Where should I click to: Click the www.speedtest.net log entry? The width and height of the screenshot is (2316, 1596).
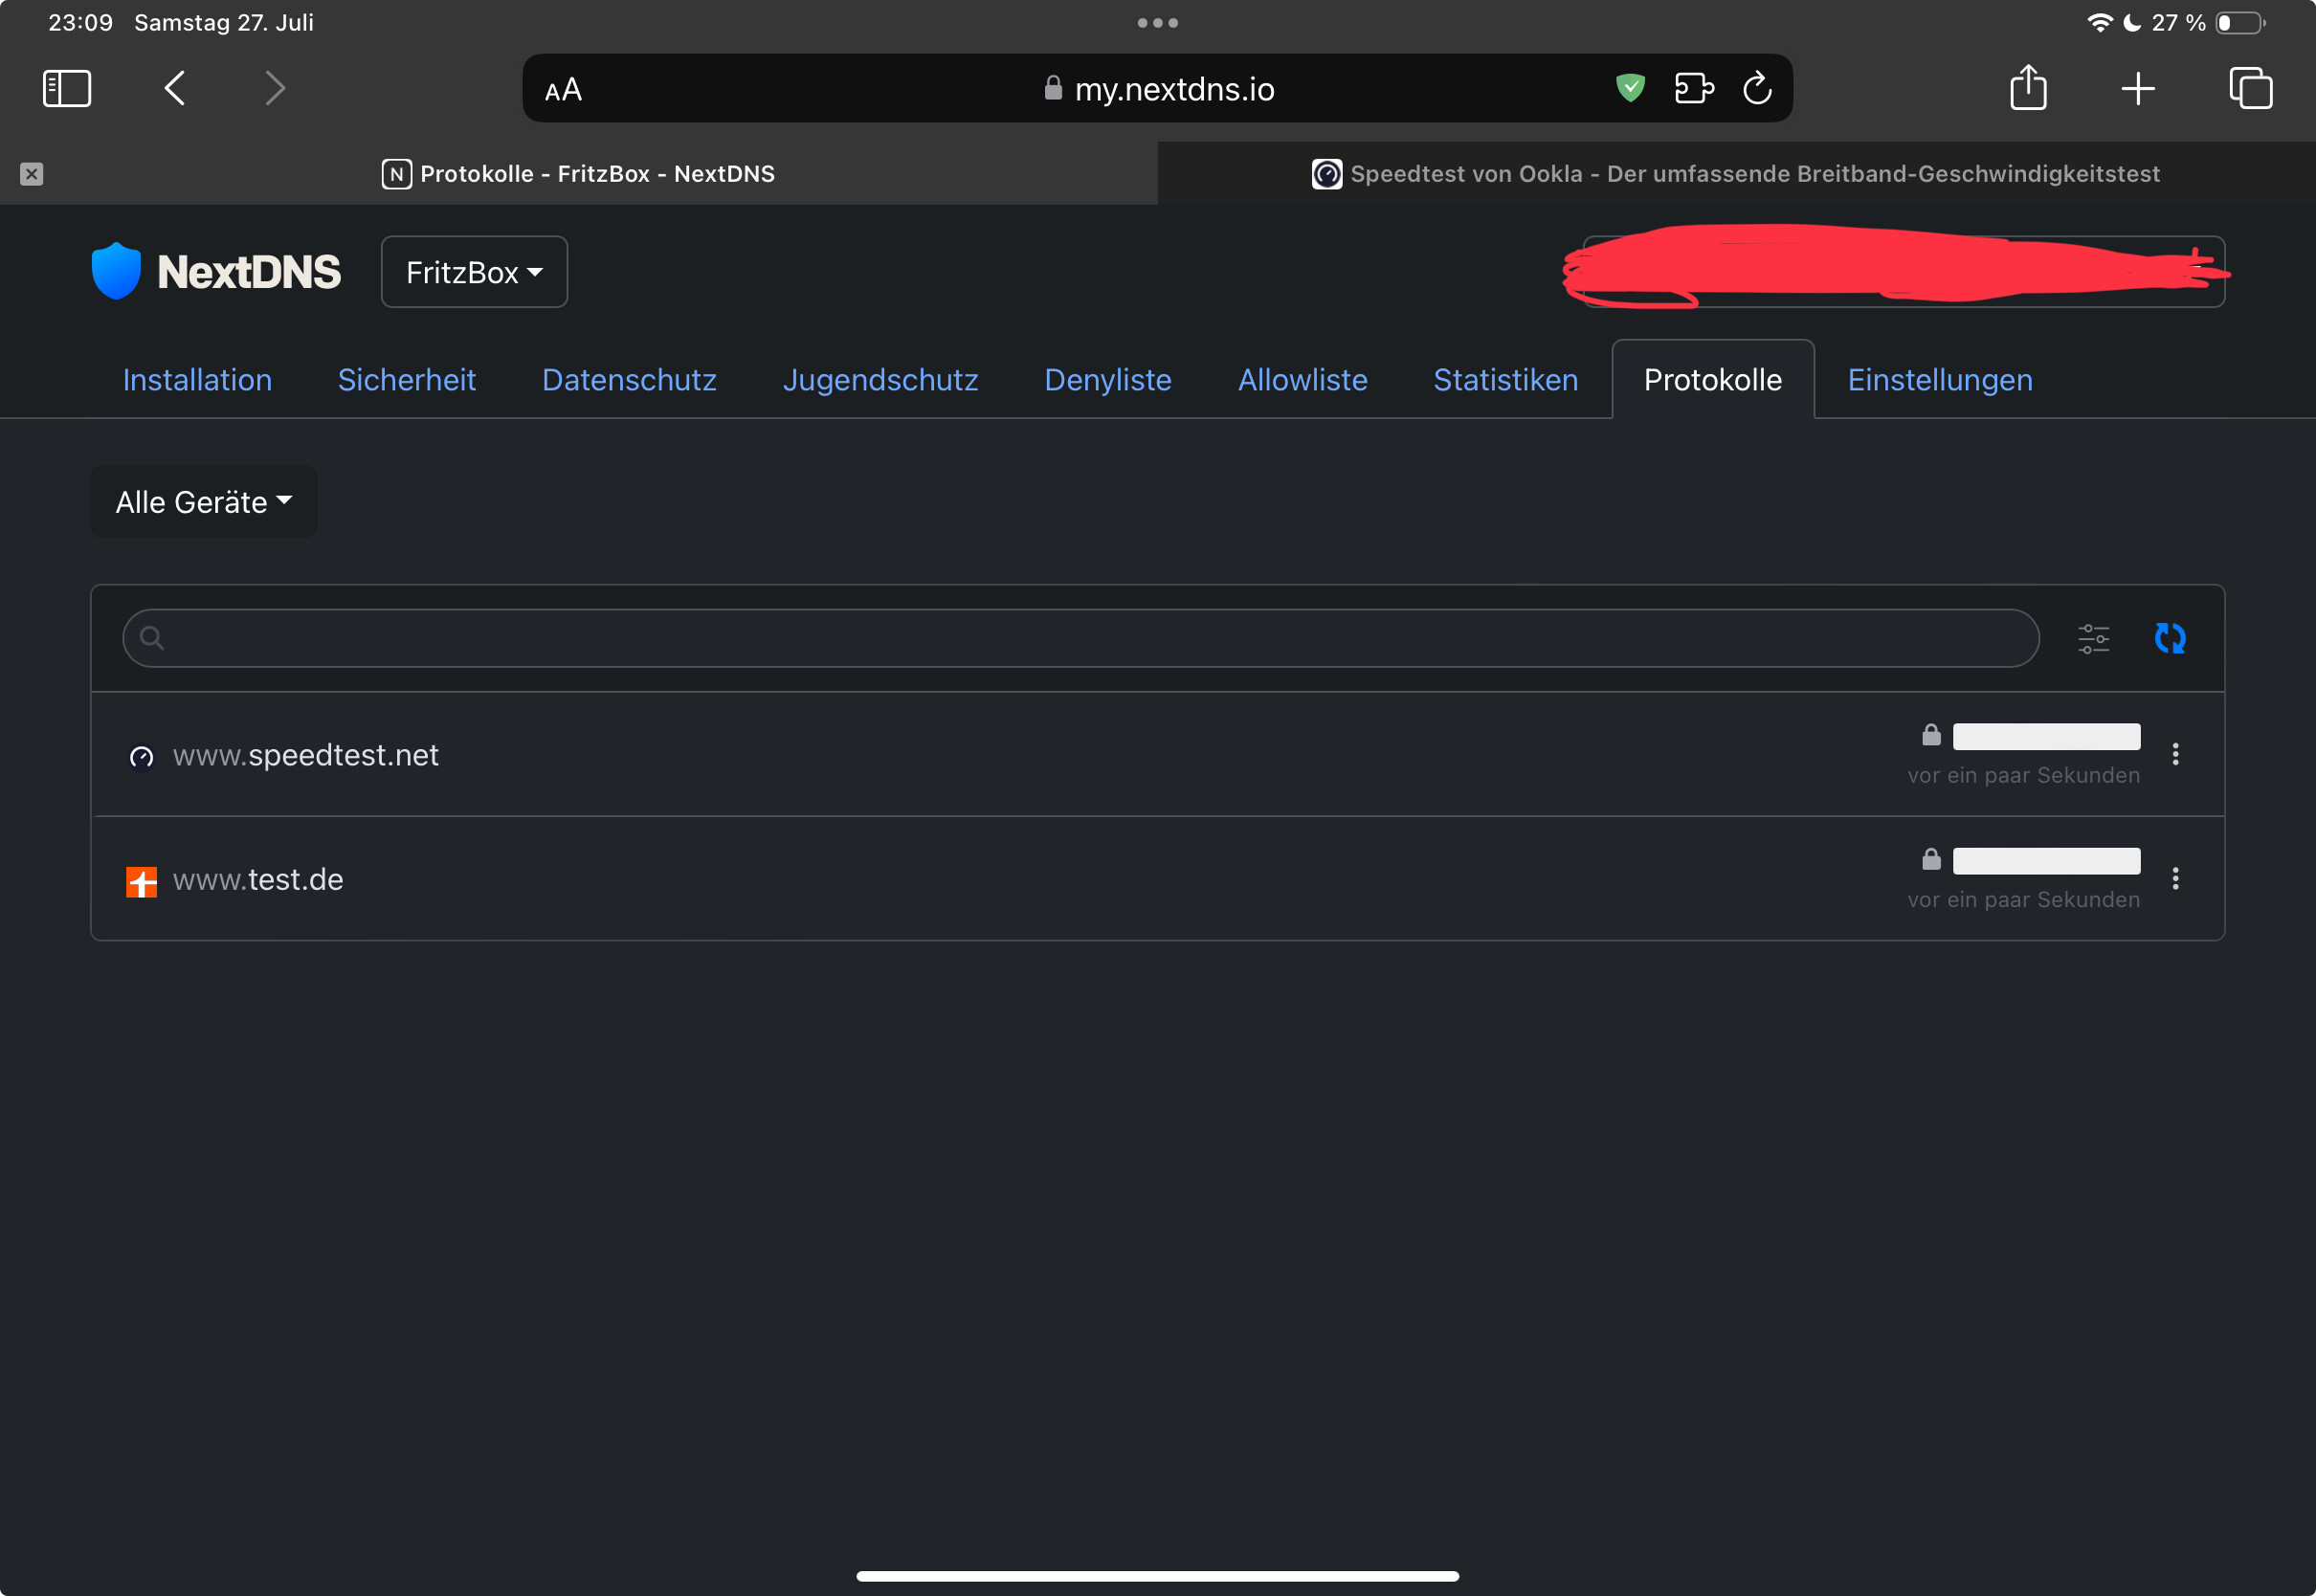point(306,755)
